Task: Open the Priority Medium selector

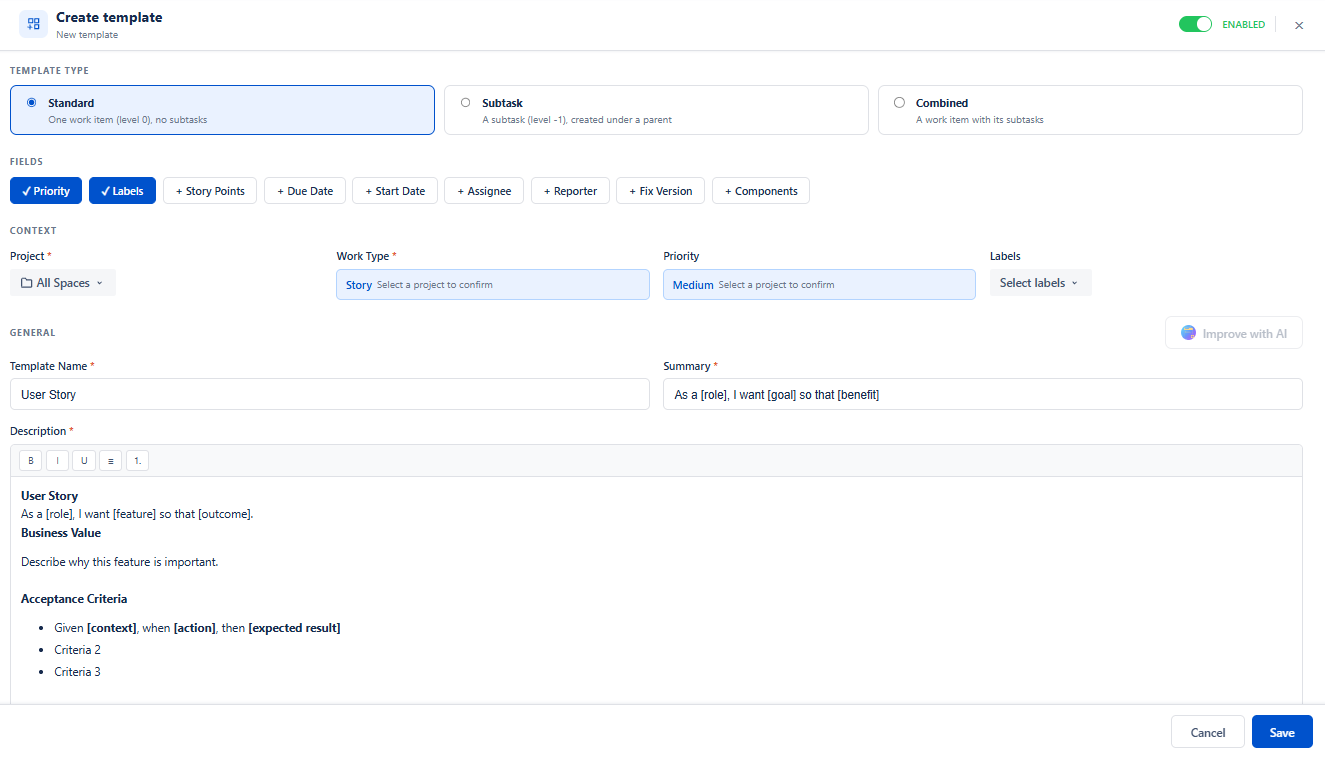Action: coord(819,284)
